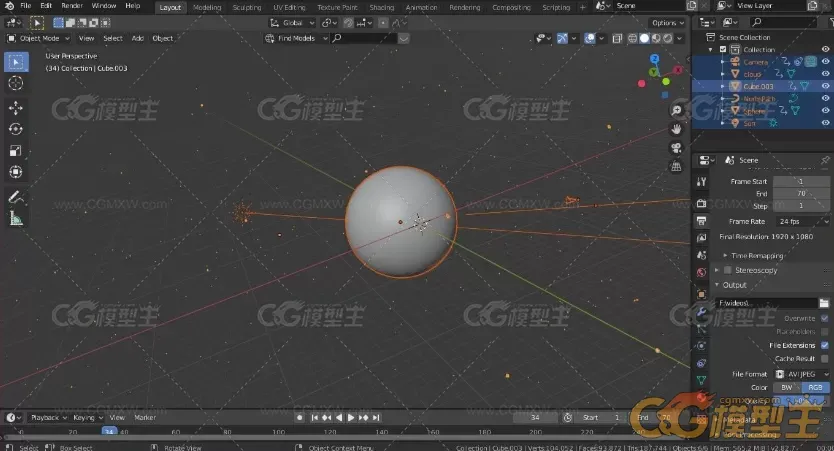The image size is (834, 451).
Task: Open the World properties tab
Action: coord(702,272)
